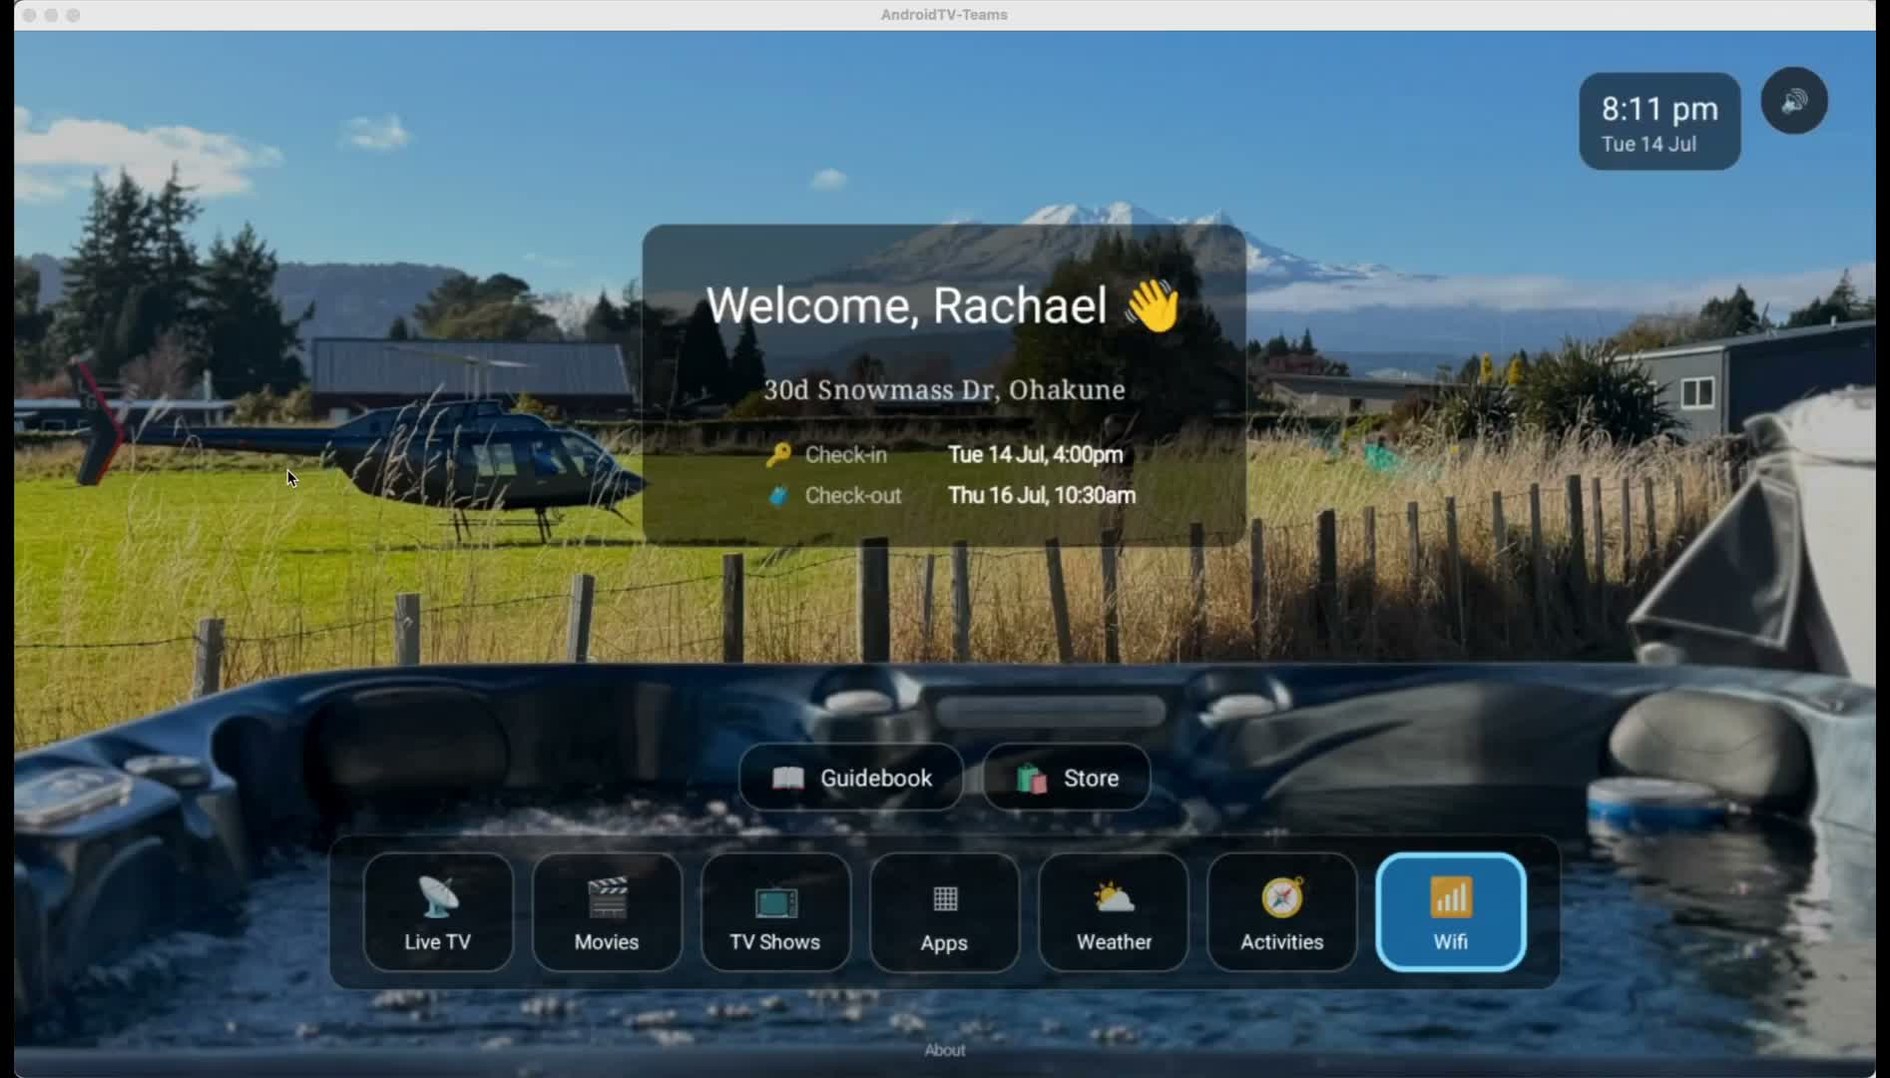Click the Check-in key icon
This screenshot has height=1078, width=1890.
(779, 455)
